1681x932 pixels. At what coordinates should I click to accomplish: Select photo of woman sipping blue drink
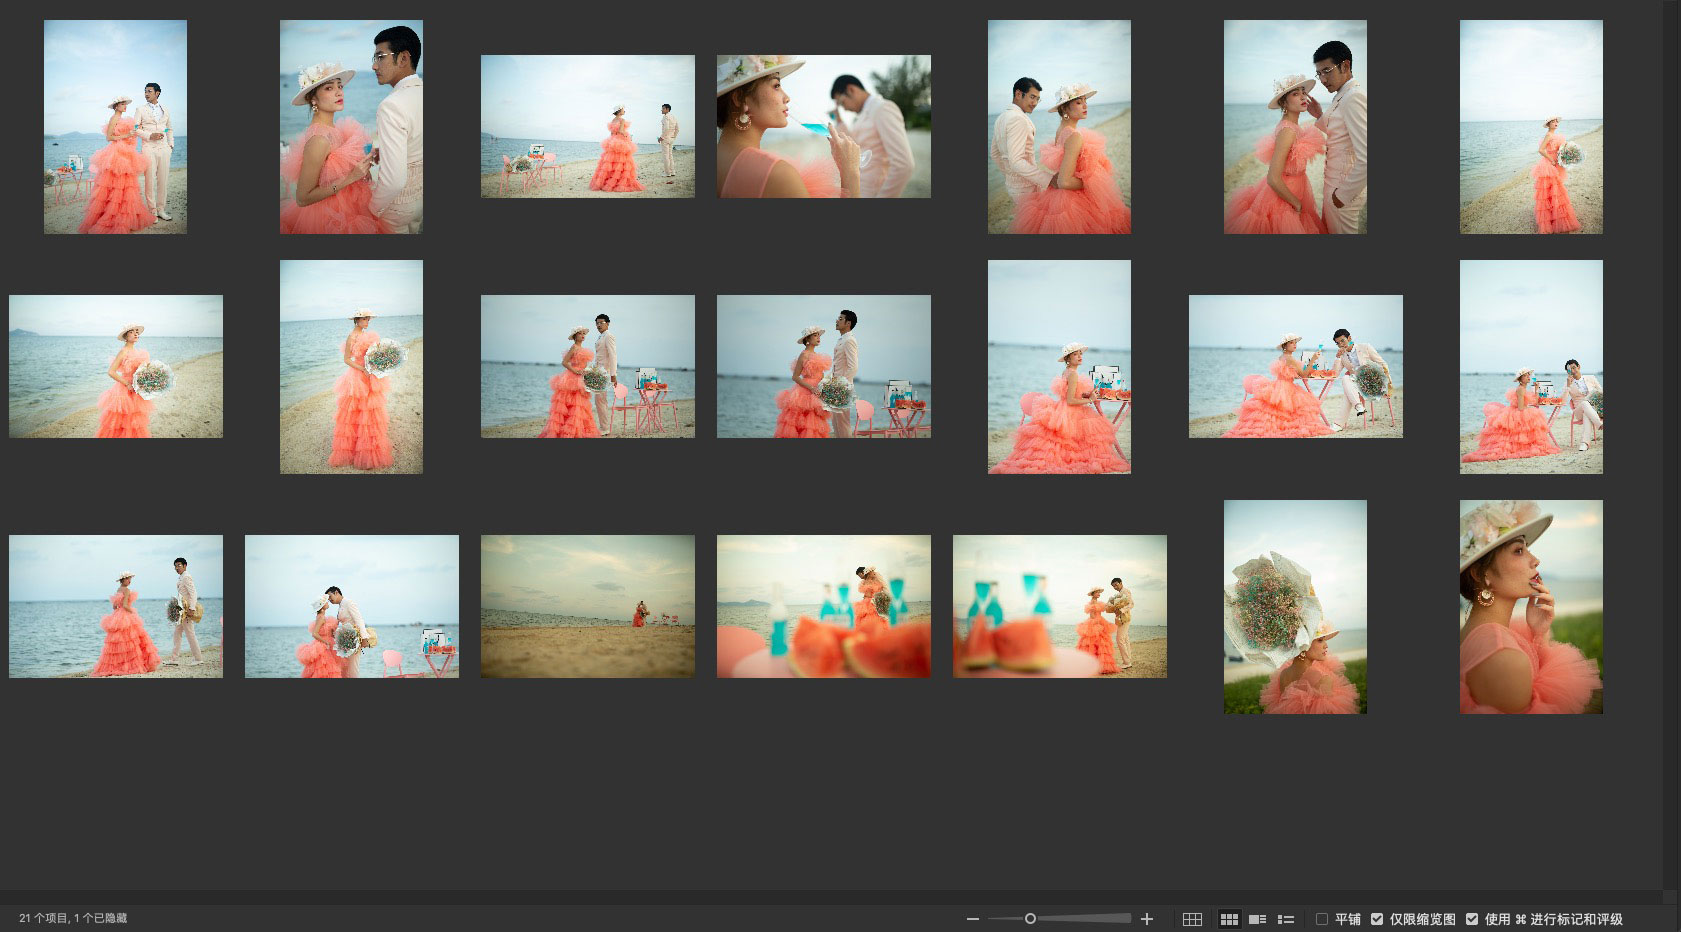[823, 126]
